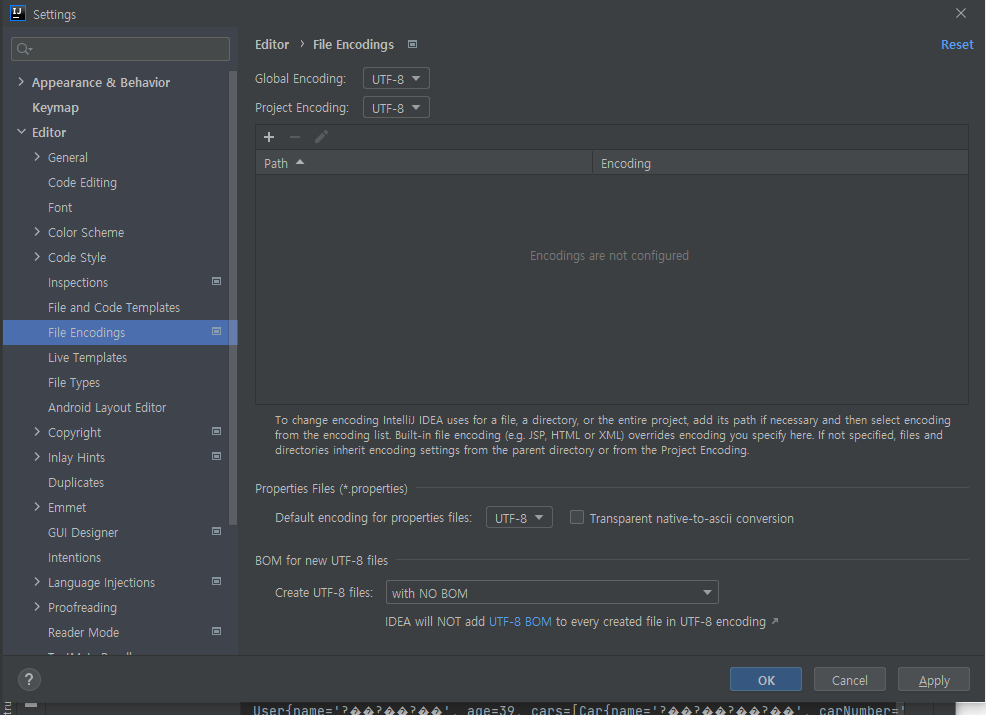Open Intentions settings page

tap(74, 557)
